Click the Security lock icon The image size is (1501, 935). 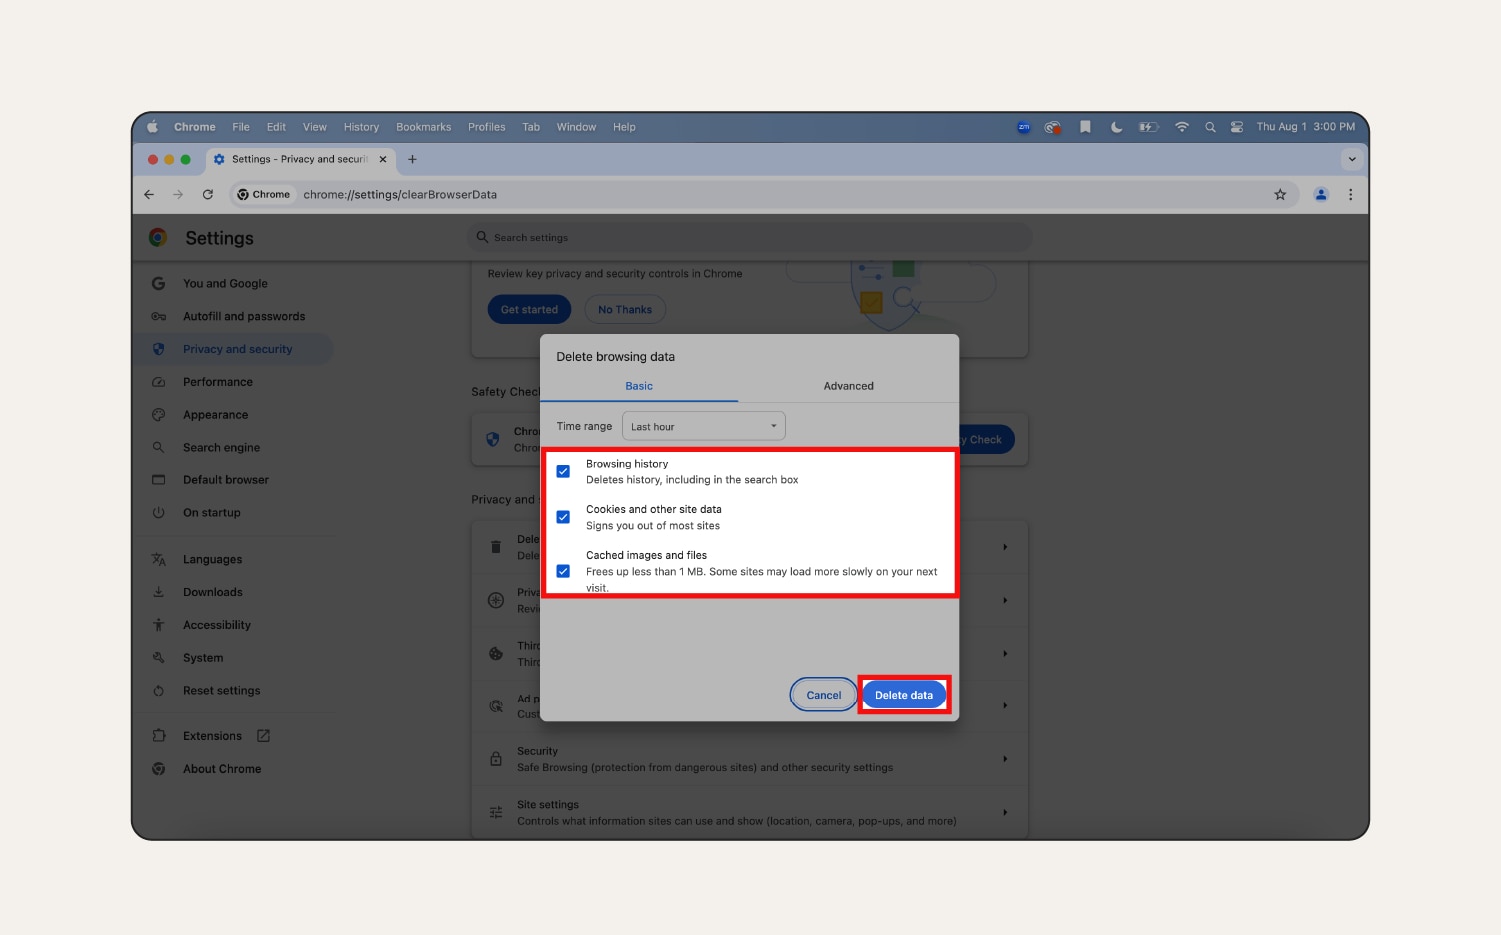496,759
